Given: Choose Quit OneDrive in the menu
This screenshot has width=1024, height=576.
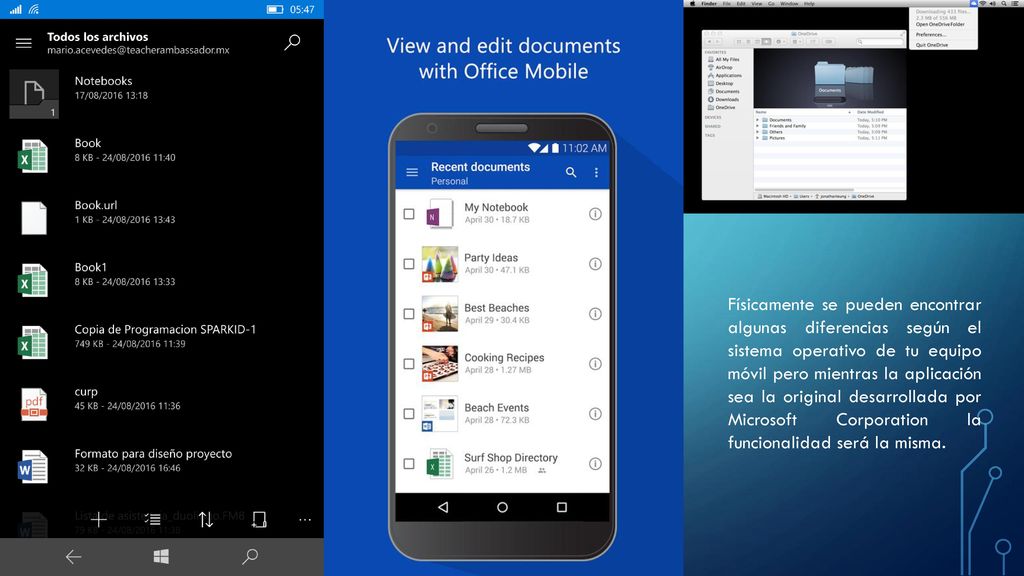Looking at the screenshot, I should tap(932, 45).
